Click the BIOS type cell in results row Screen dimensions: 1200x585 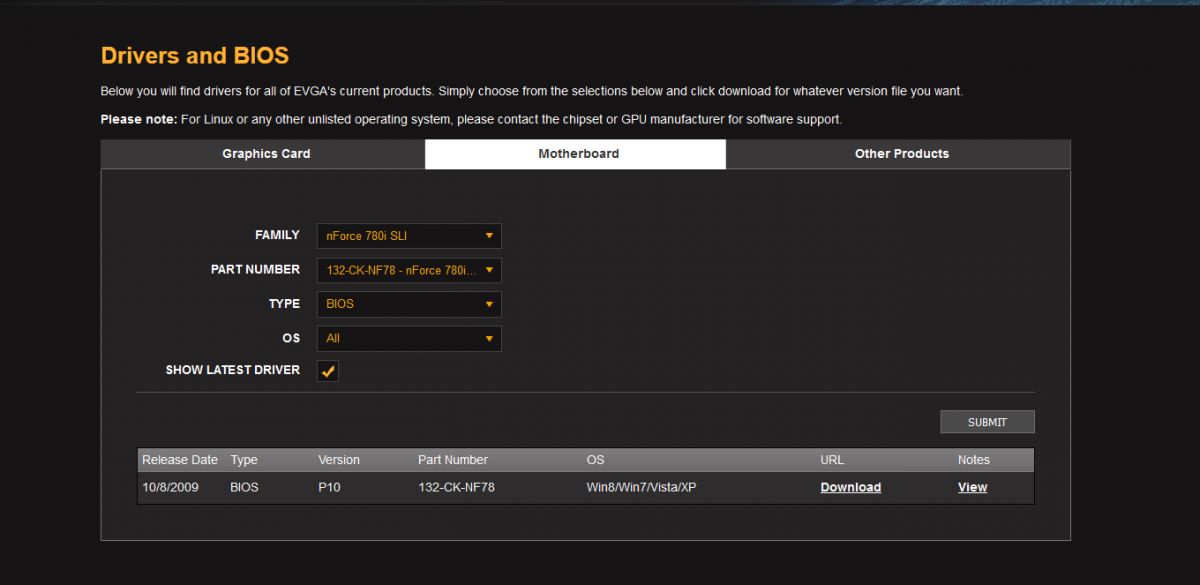(244, 487)
